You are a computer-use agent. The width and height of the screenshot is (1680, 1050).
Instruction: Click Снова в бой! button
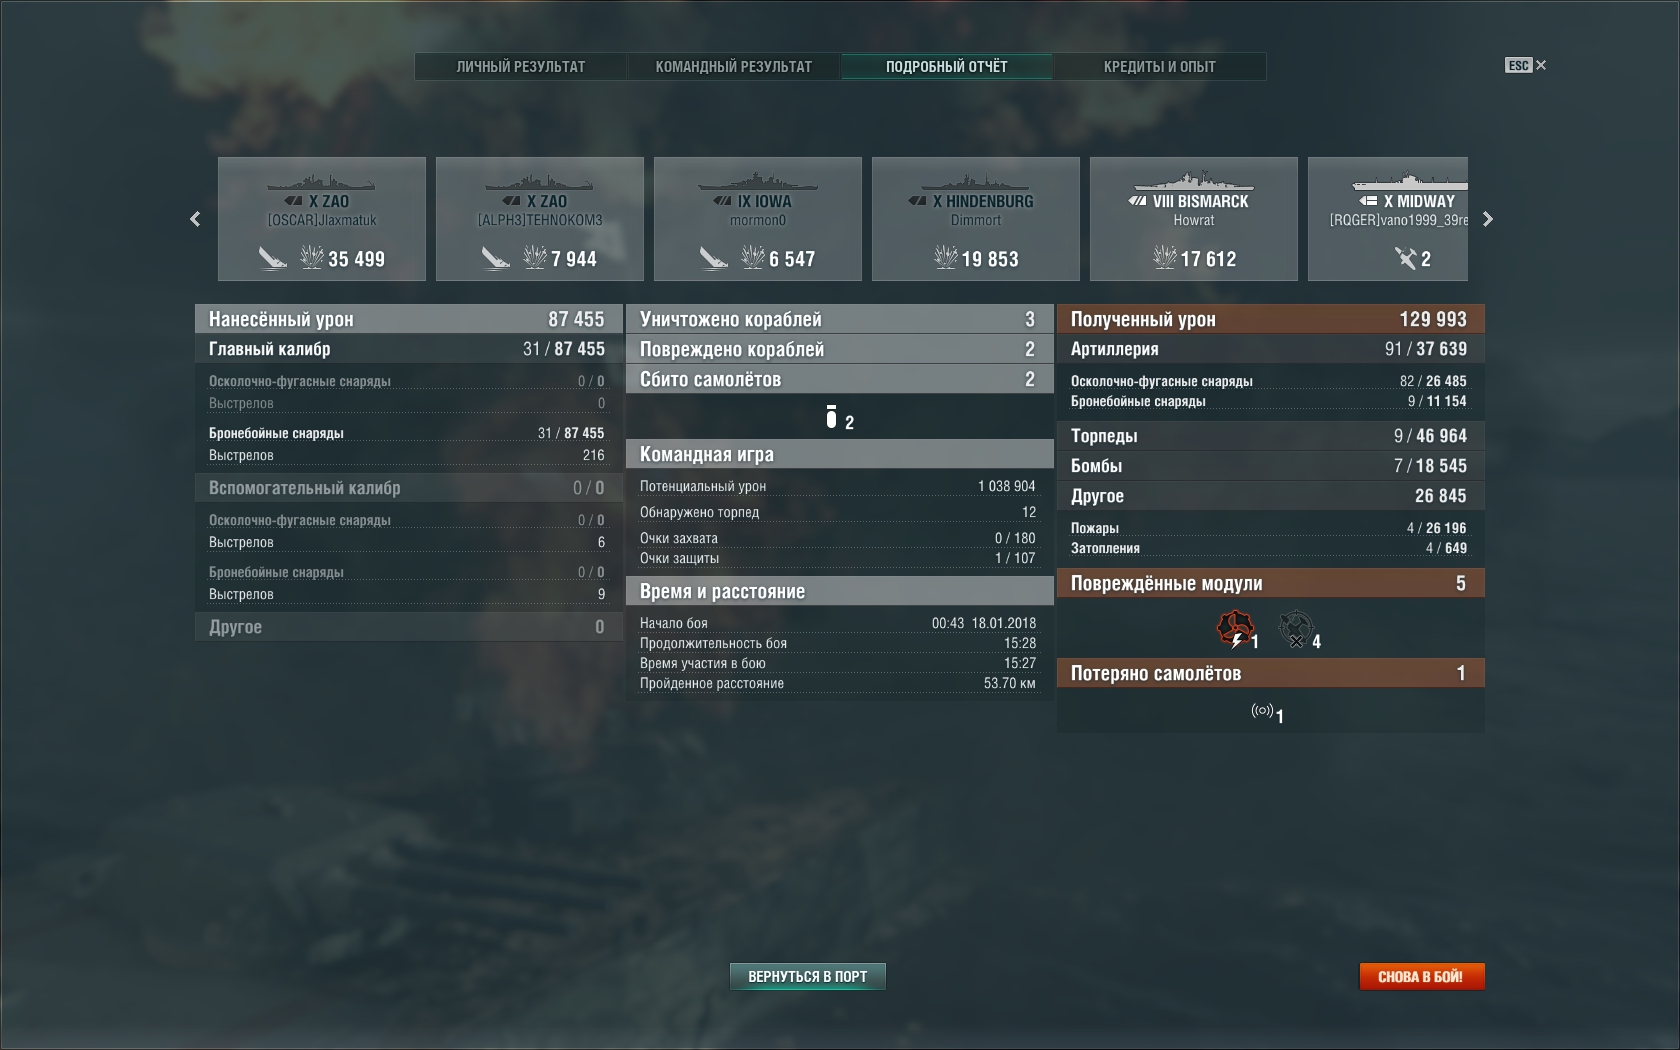point(1421,976)
